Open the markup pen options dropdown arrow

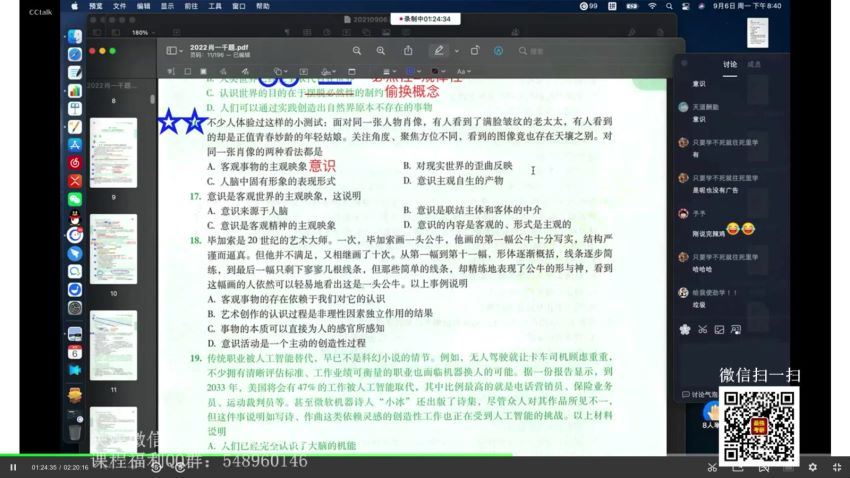pyautogui.click(x=456, y=50)
